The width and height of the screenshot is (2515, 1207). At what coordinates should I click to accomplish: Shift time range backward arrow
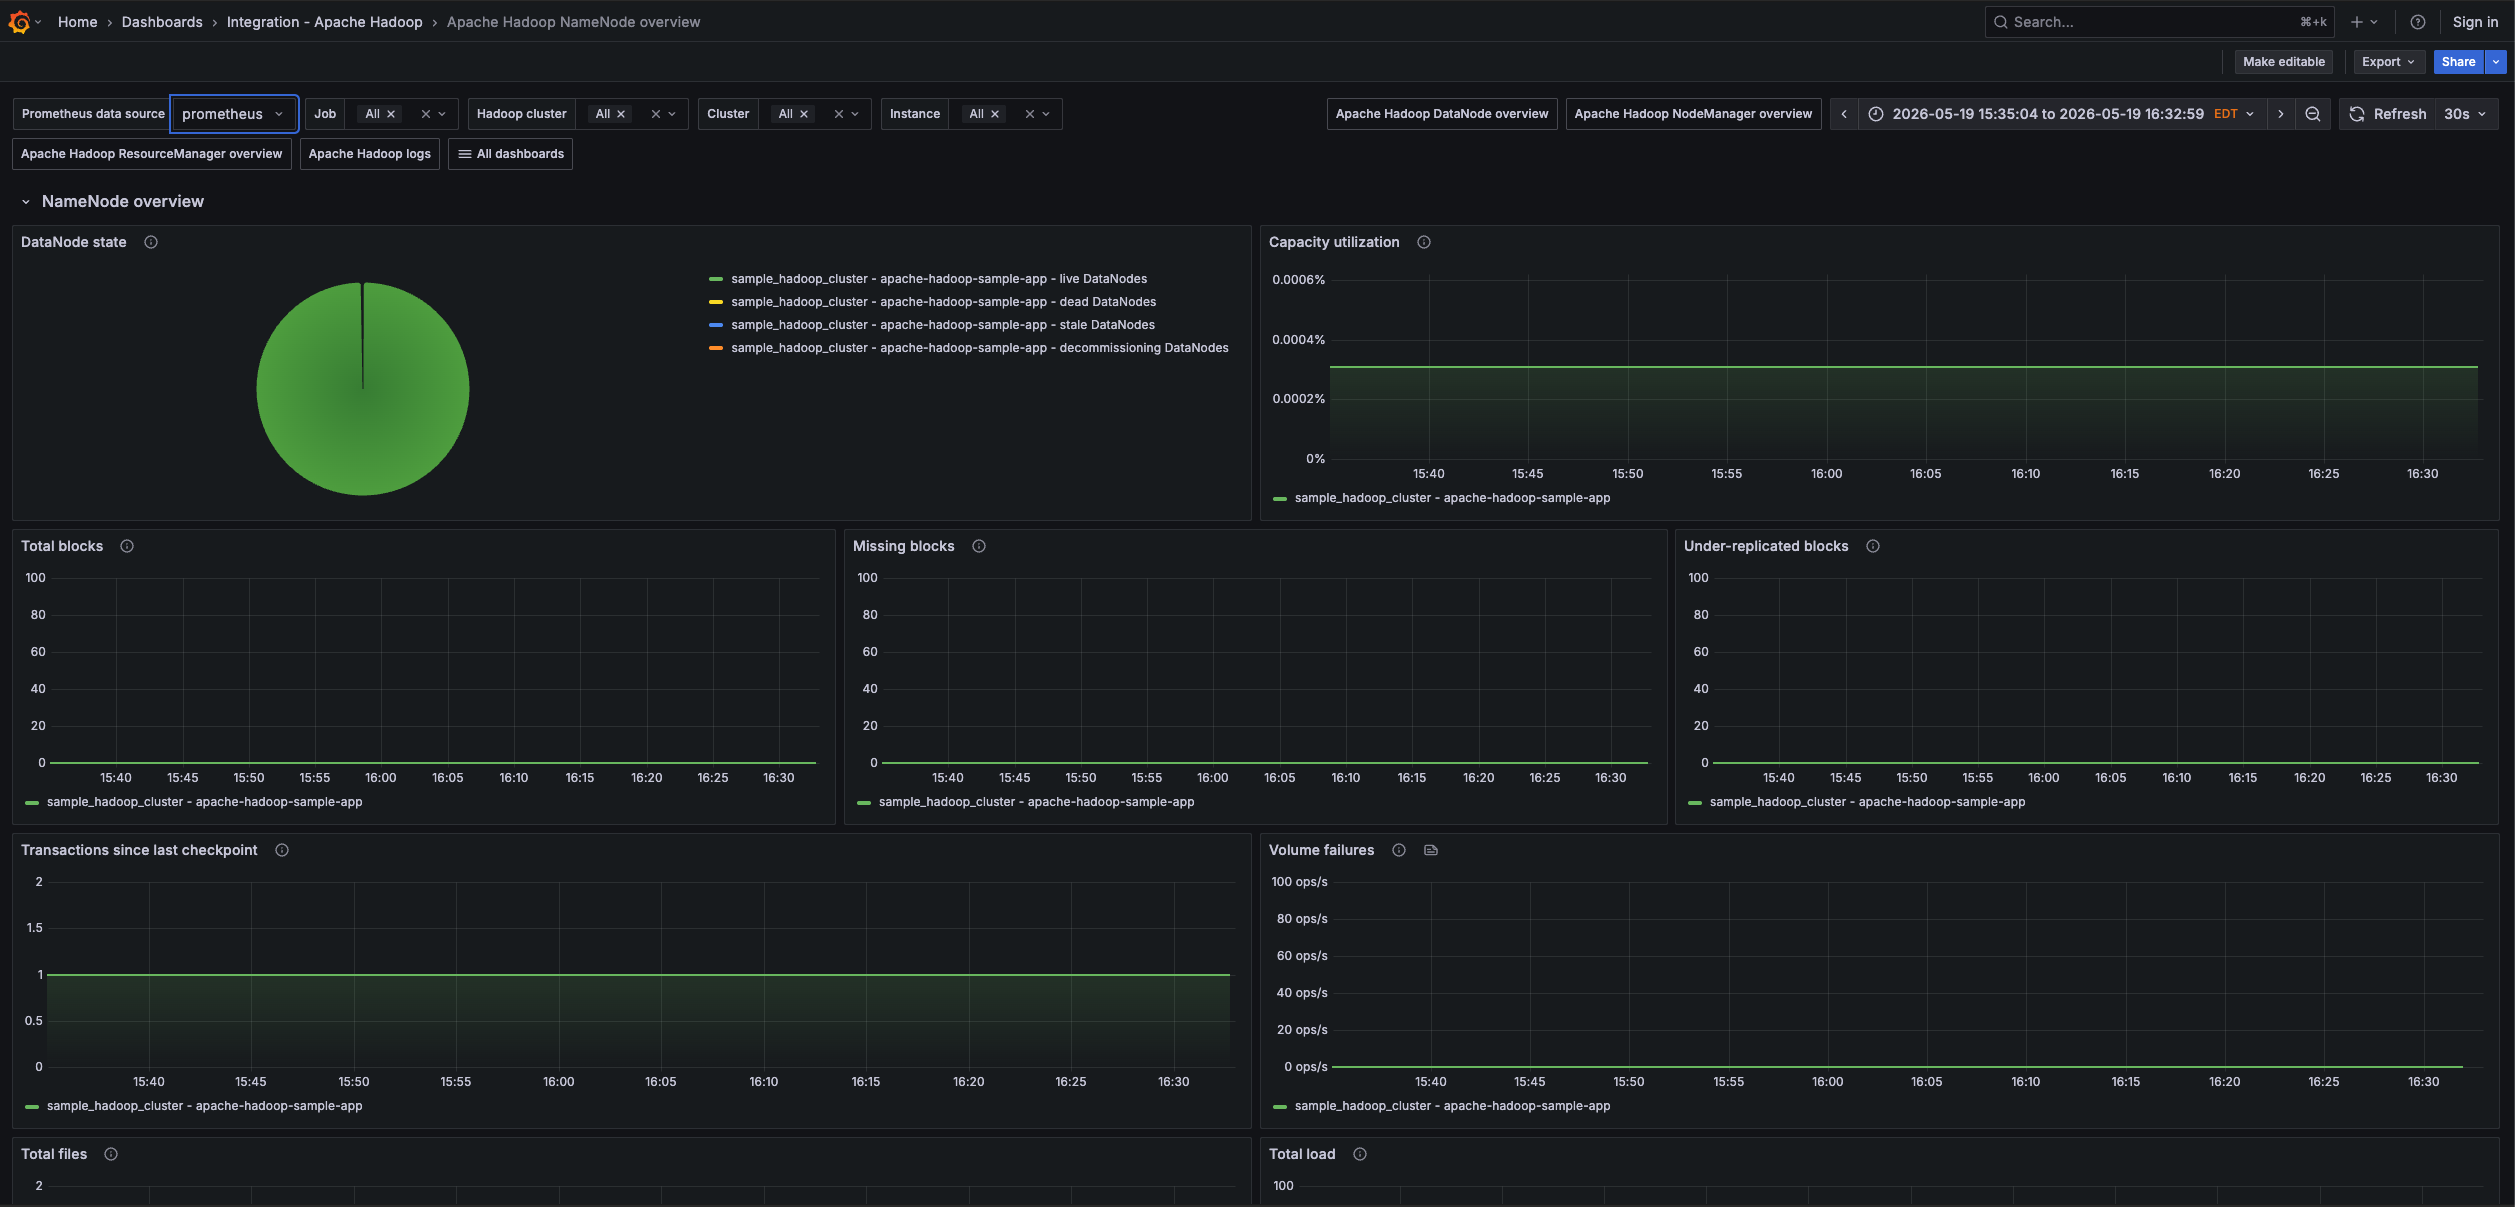click(1843, 114)
